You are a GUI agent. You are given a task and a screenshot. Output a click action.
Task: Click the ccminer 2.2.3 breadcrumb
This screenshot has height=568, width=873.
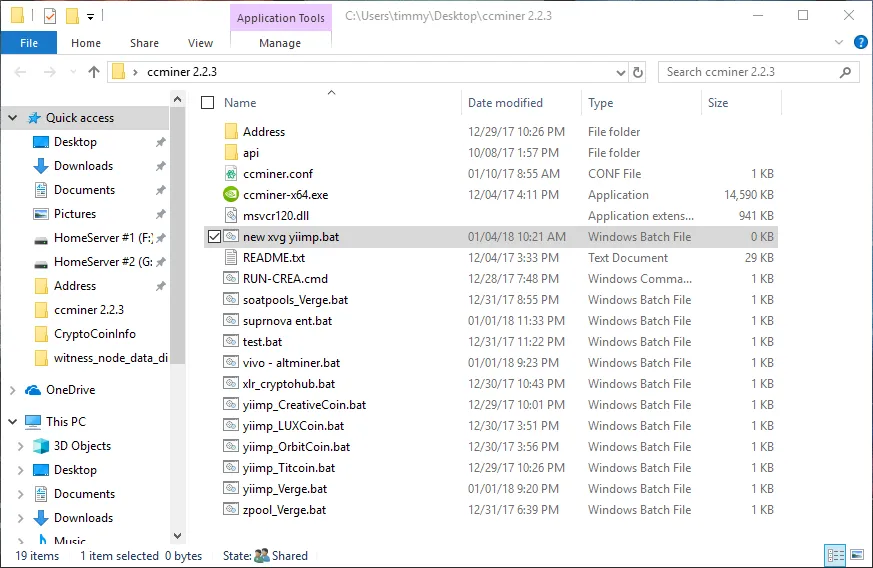pyautogui.click(x=182, y=72)
